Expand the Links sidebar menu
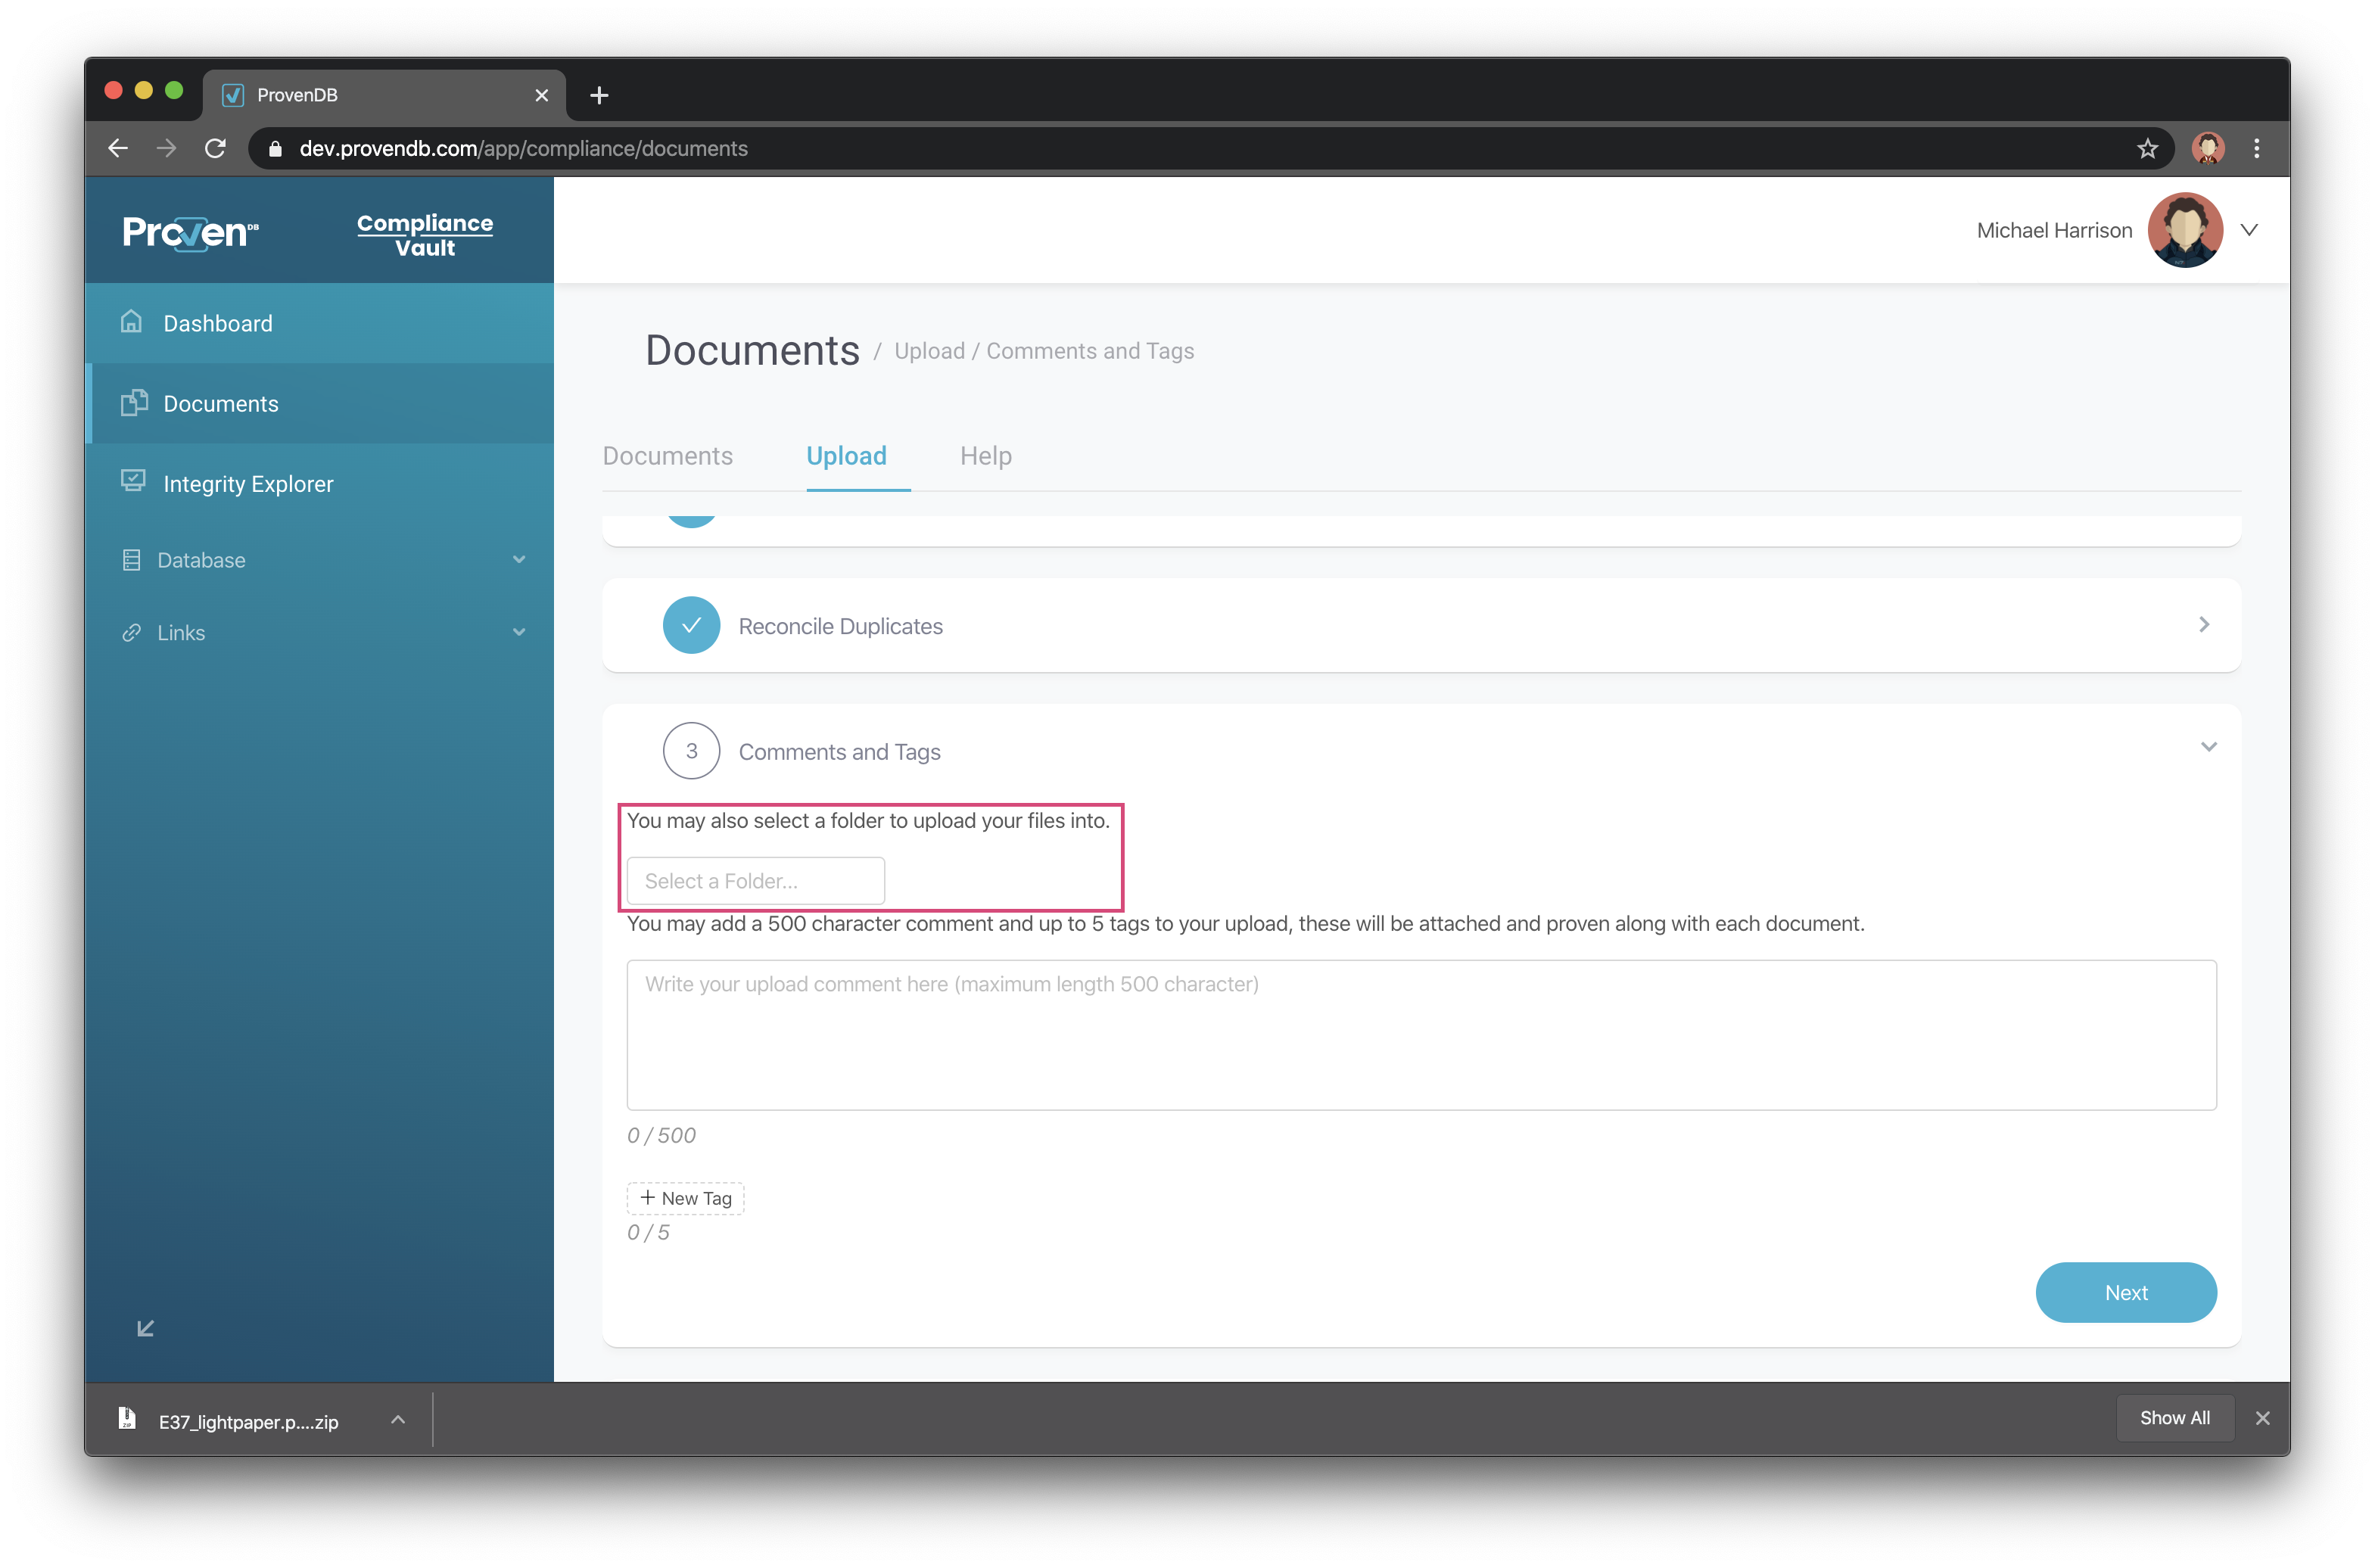Image resolution: width=2375 pixels, height=1568 pixels. (519, 632)
